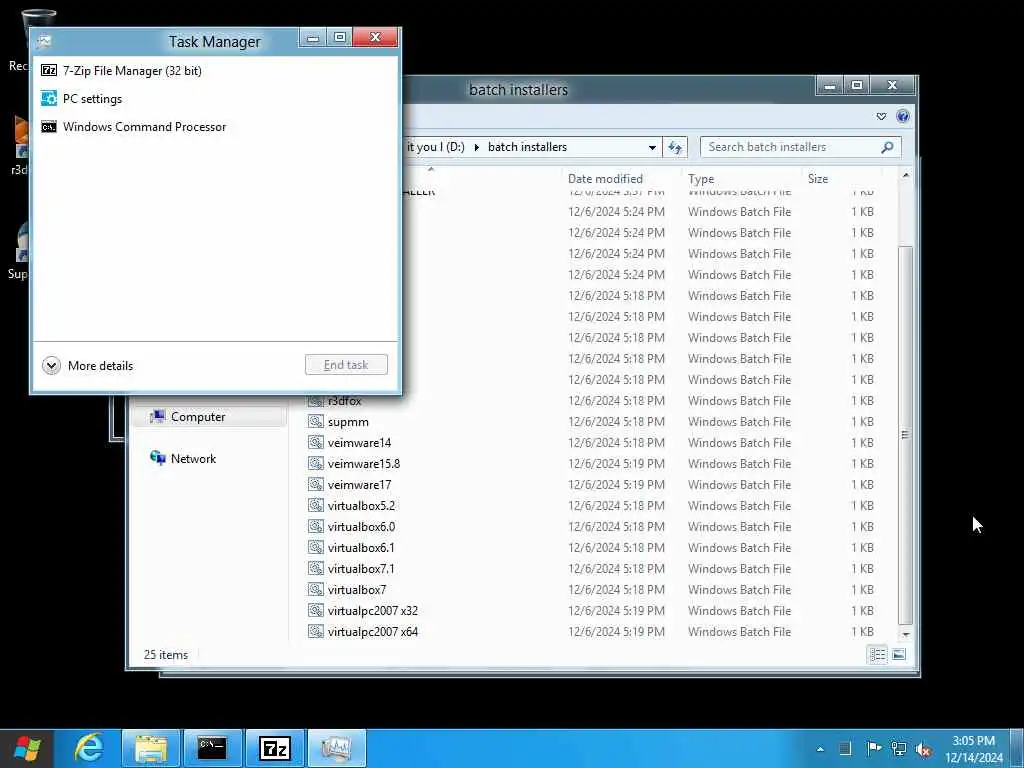
Task: Open Action Center flag in tray
Action: pos(873,749)
